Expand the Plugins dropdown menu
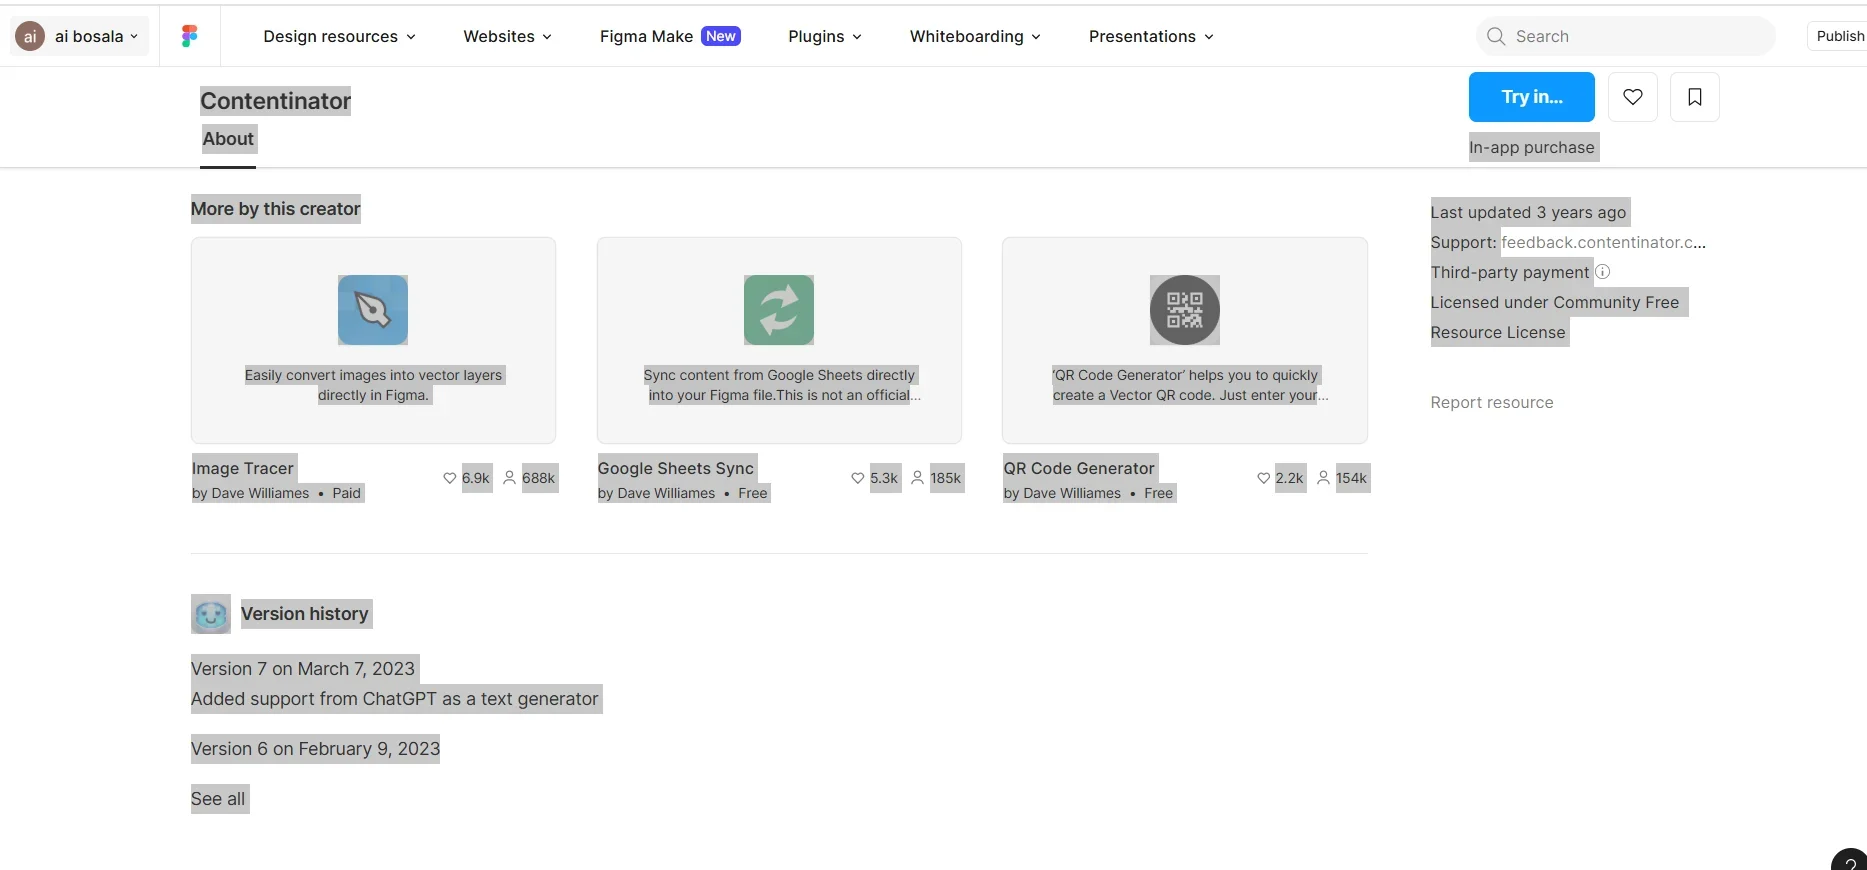Viewport: 1867px width, 870px height. pyautogui.click(x=824, y=36)
